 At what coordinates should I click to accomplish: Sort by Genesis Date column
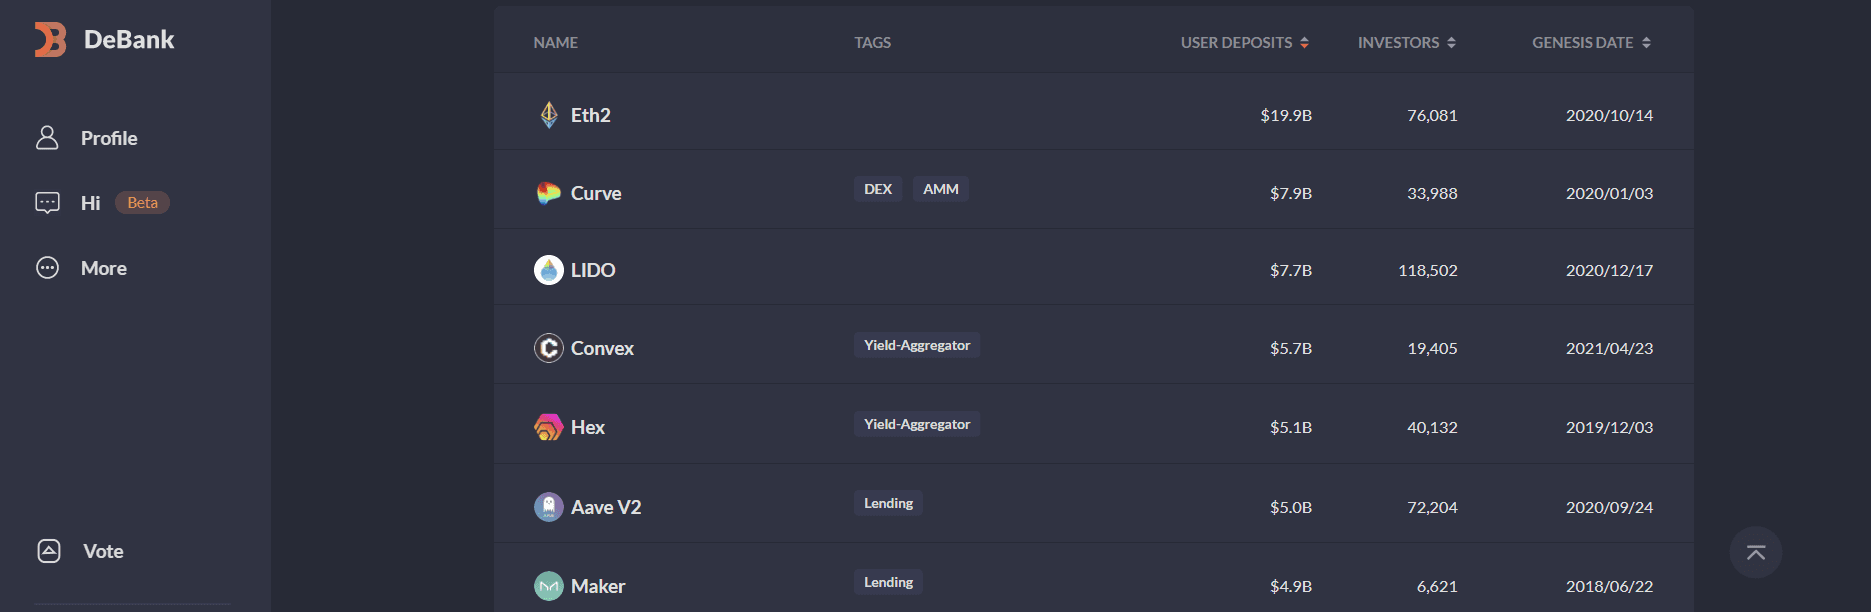point(1590,43)
